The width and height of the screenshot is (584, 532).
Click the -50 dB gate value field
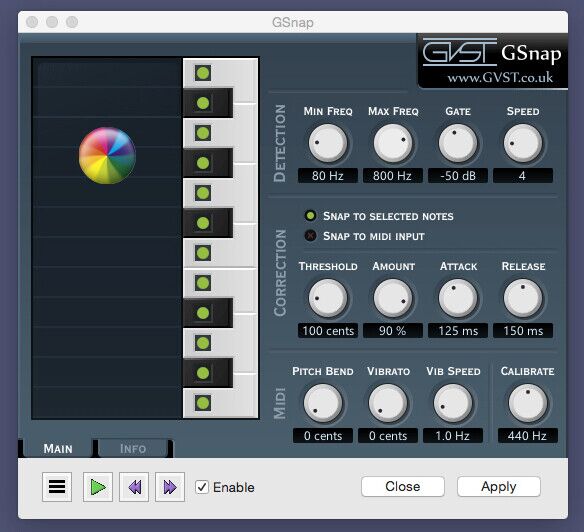(x=458, y=175)
